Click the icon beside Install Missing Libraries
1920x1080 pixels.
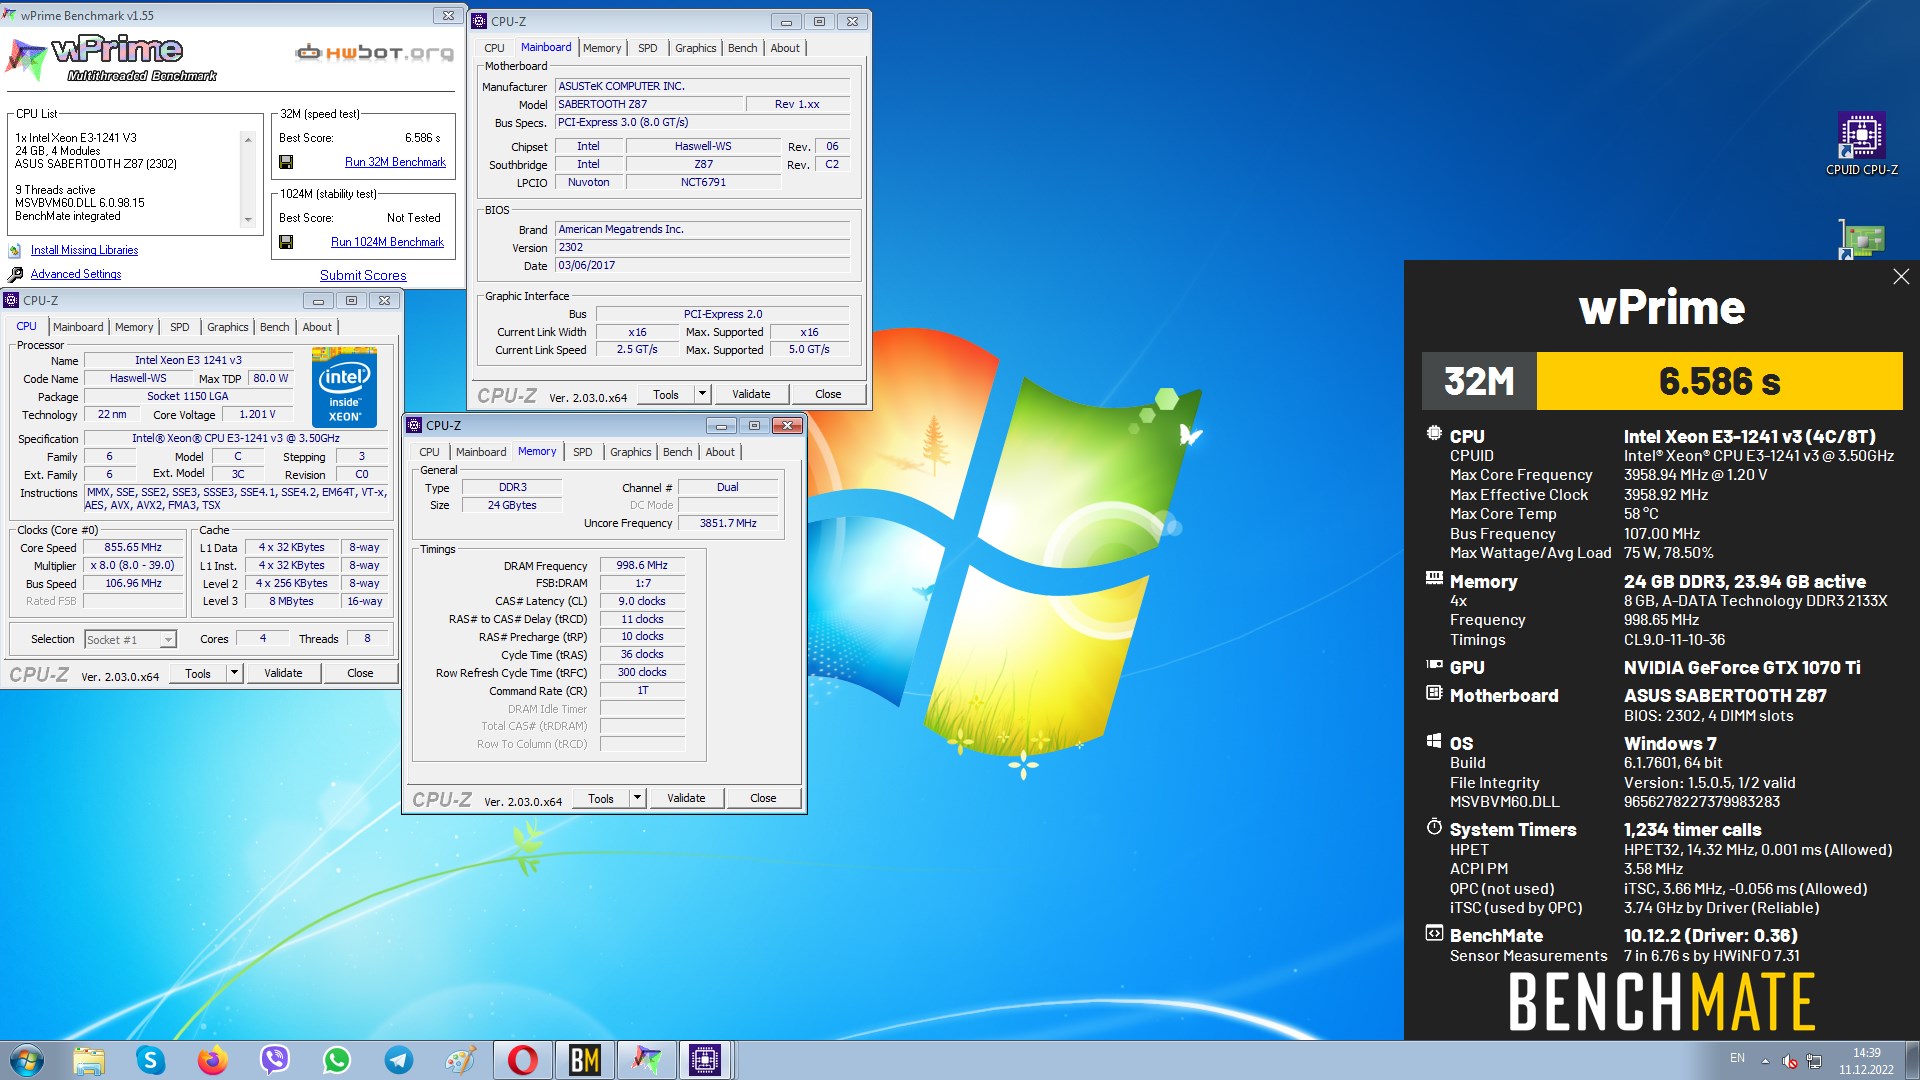[x=15, y=250]
